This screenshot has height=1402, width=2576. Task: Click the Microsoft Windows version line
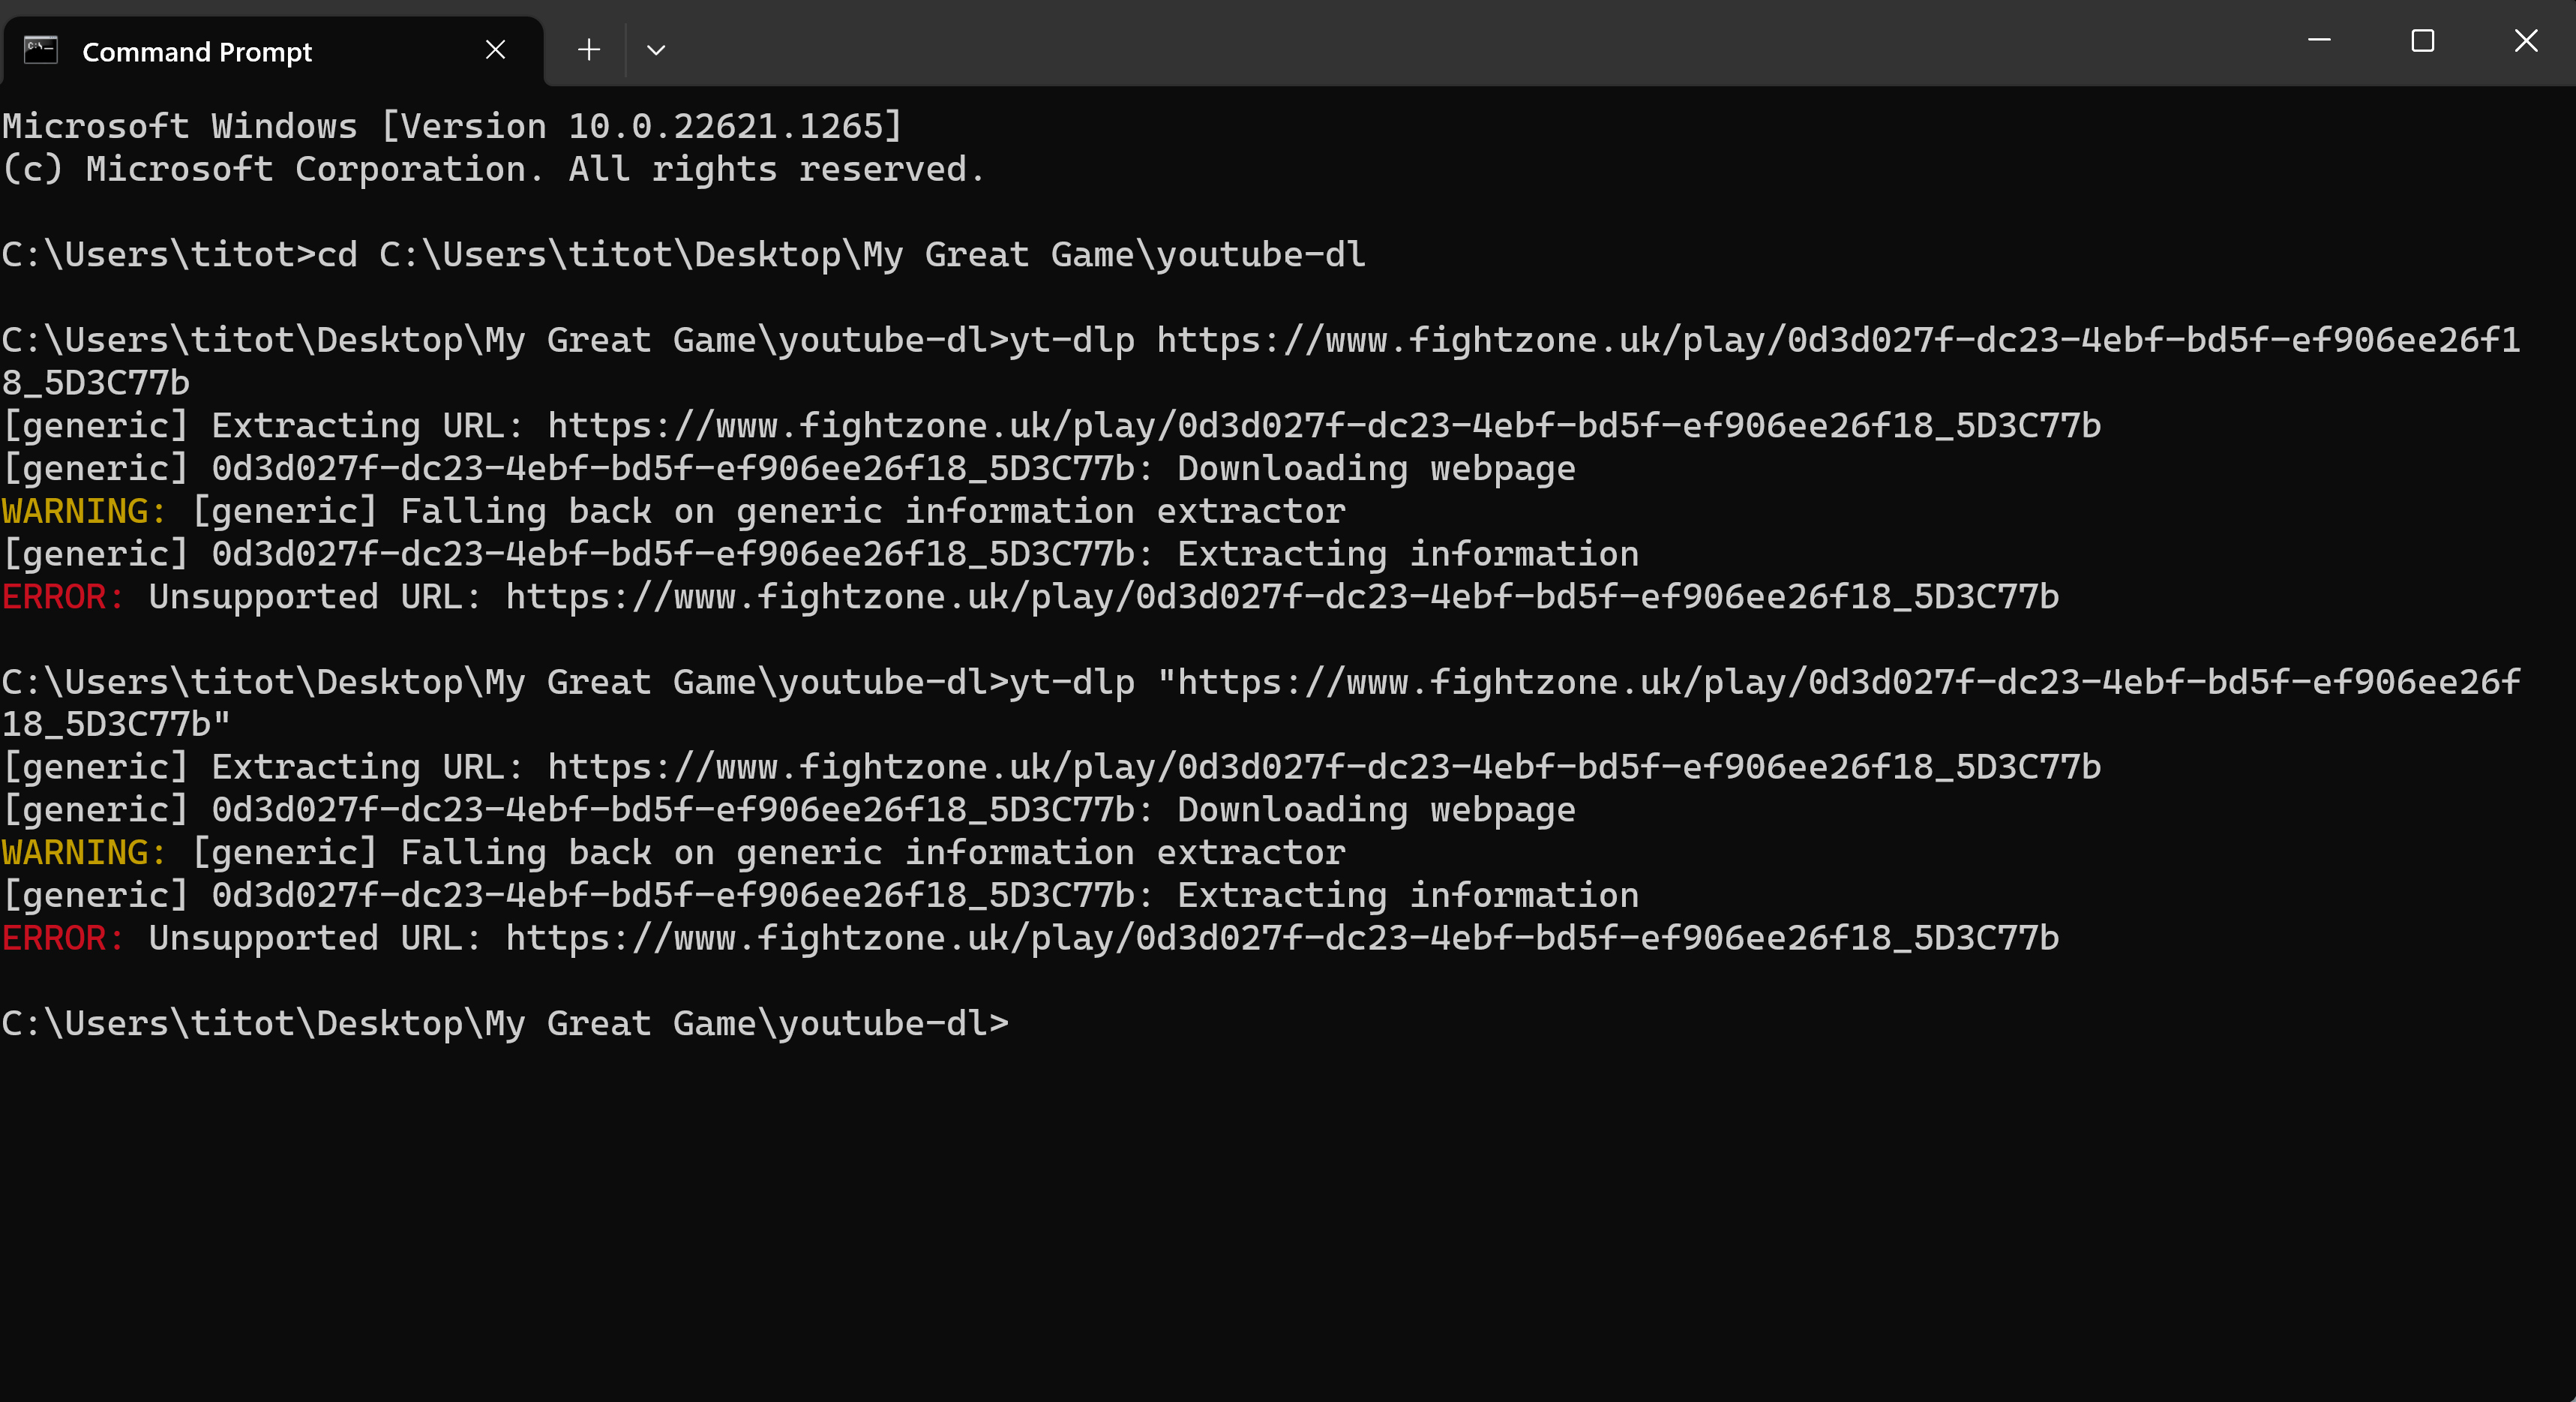(x=452, y=127)
